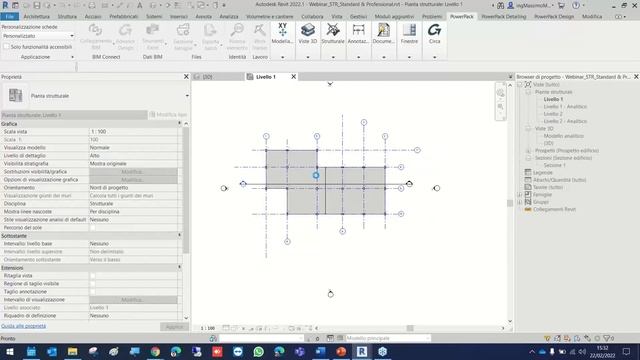The height and width of the screenshot is (360, 640).
Task: Toggle Solo funzionalità accessibili checkbox
Action: point(6,47)
